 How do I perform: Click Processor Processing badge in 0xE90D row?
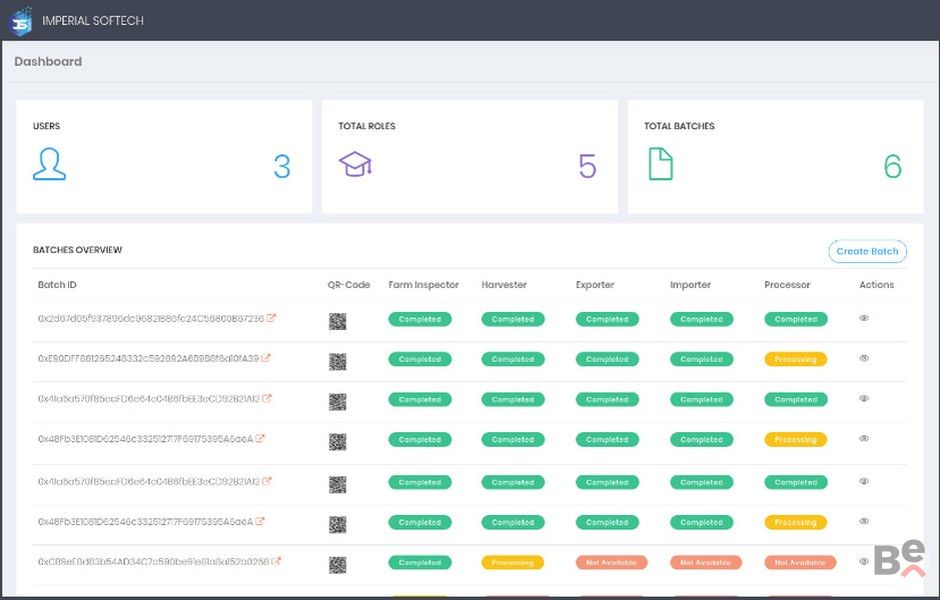(796, 360)
